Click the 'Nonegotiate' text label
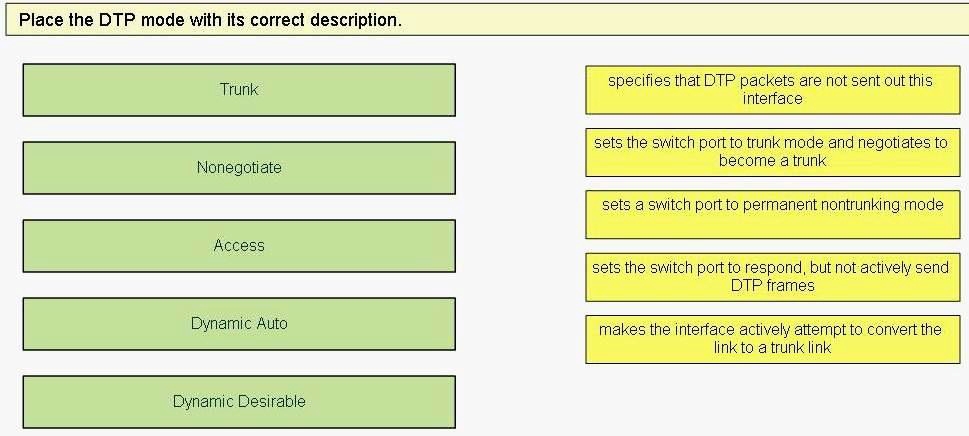This screenshot has width=969, height=436. pos(239,167)
